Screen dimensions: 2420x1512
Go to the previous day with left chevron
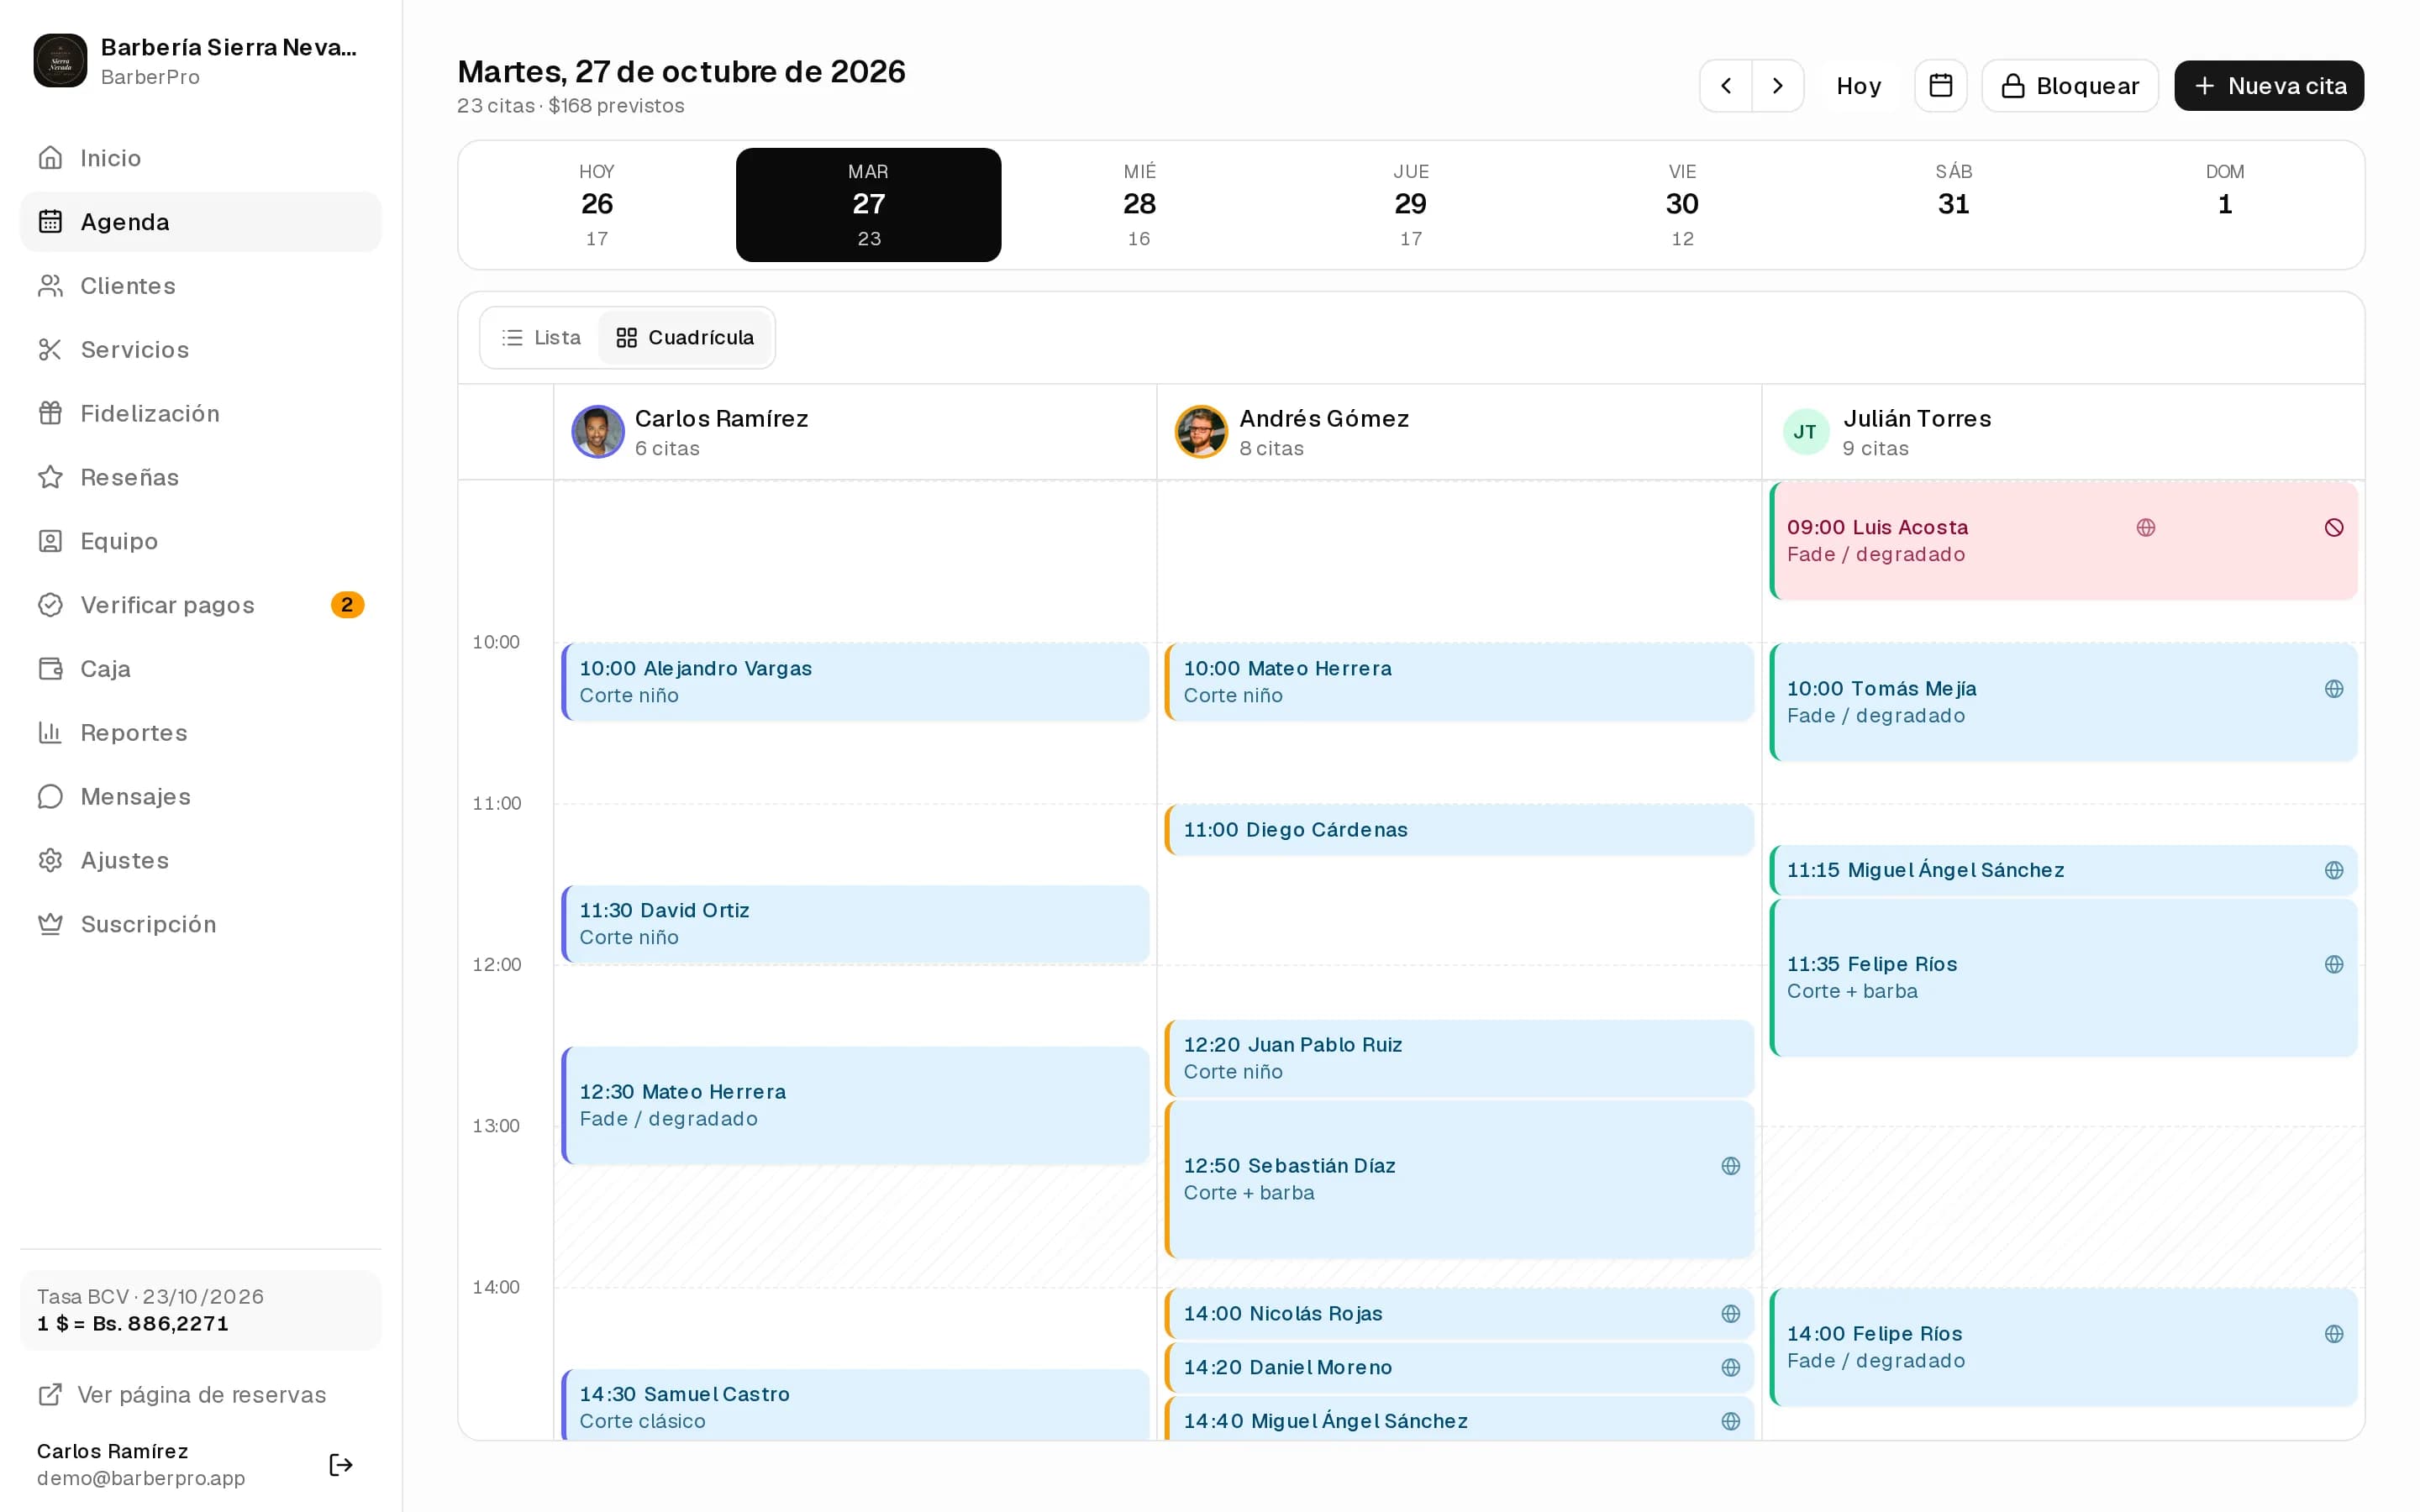pyautogui.click(x=1726, y=86)
